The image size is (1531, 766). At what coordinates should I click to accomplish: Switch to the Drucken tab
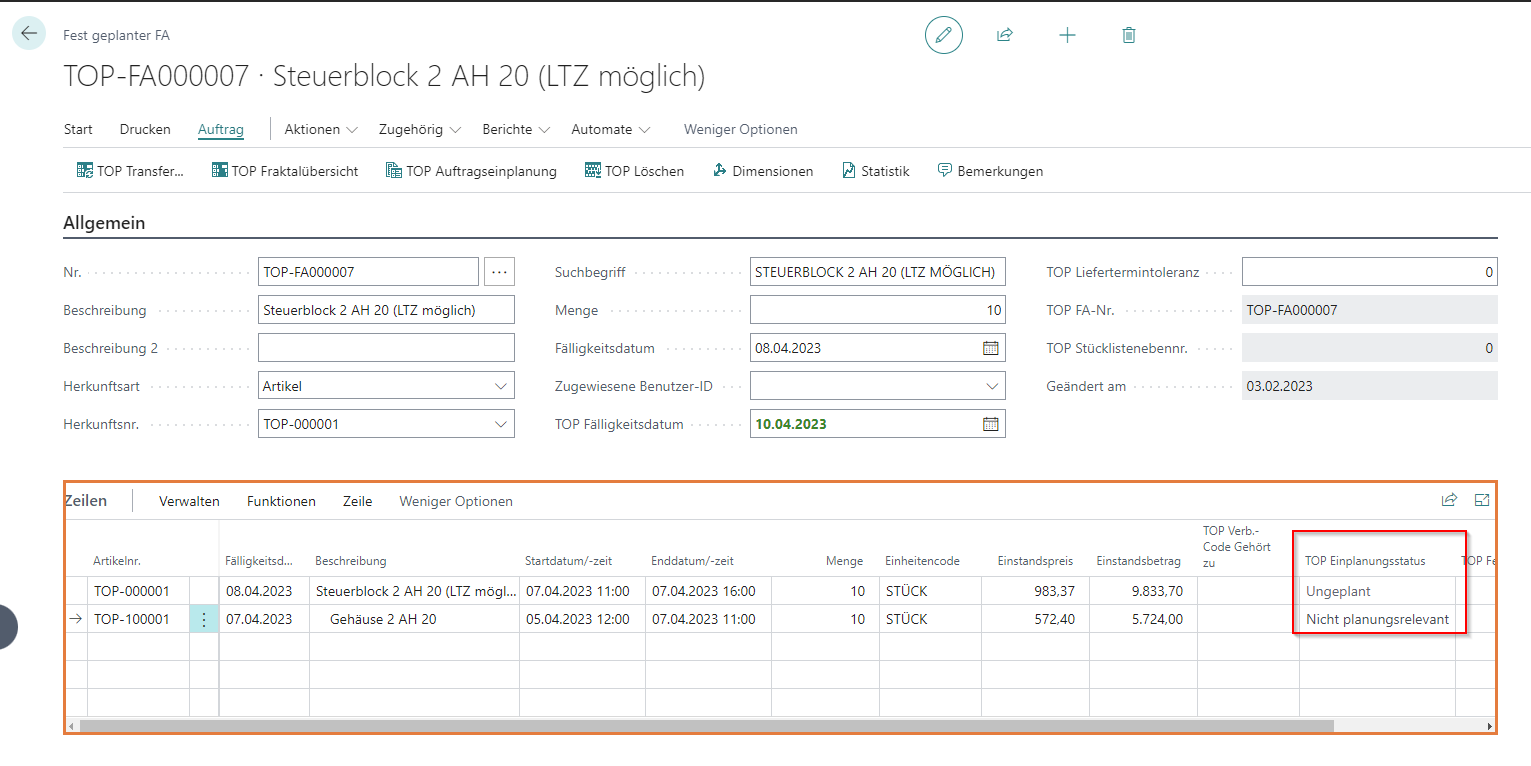click(145, 129)
